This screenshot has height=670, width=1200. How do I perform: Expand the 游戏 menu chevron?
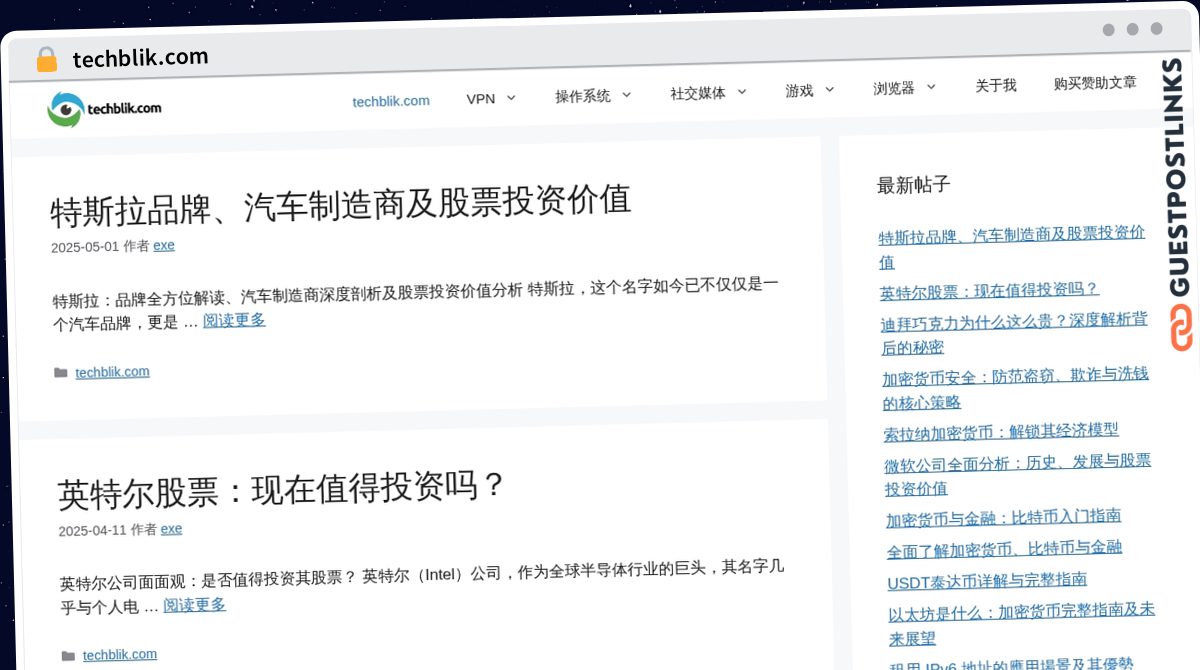829,90
